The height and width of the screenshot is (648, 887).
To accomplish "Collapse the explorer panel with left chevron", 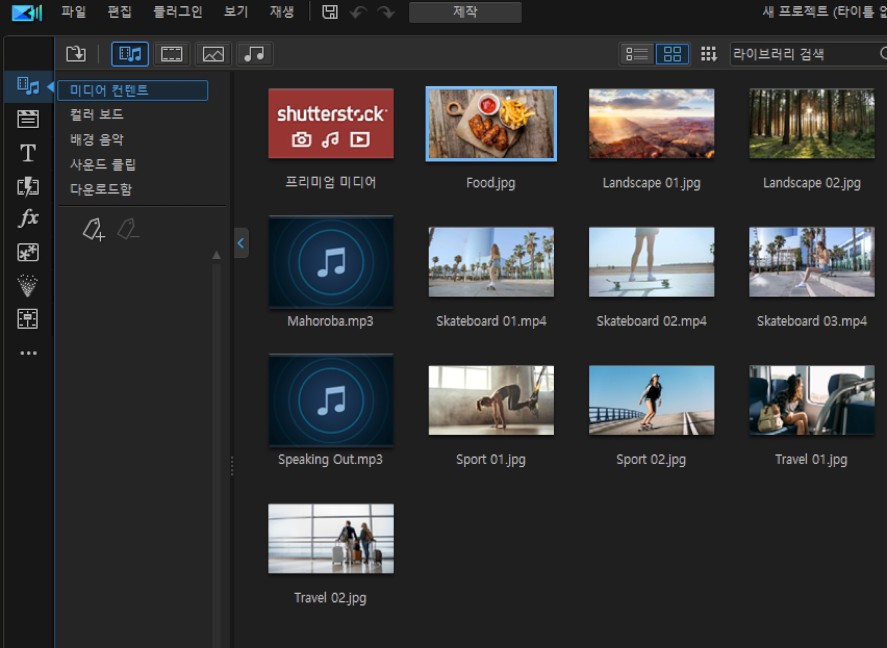I will pyautogui.click(x=241, y=243).
